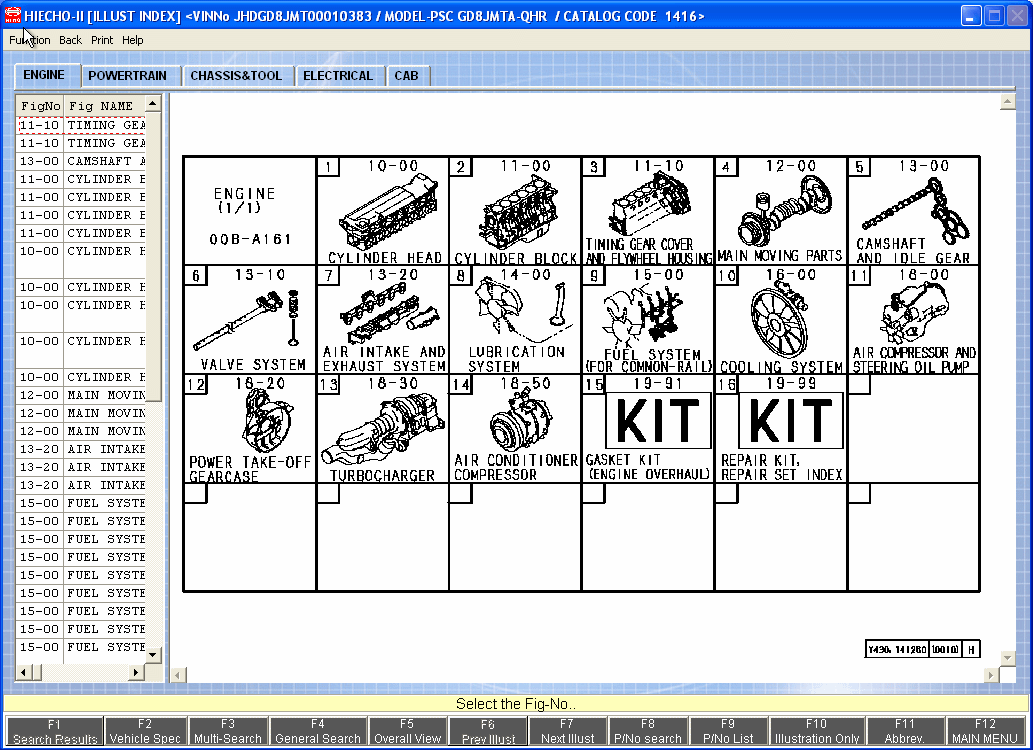Viewport: 1033px width, 750px height.
Task: Select the Cylinder Block 11-00 illustration
Action: pyautogui.click(x=514, y=211)
